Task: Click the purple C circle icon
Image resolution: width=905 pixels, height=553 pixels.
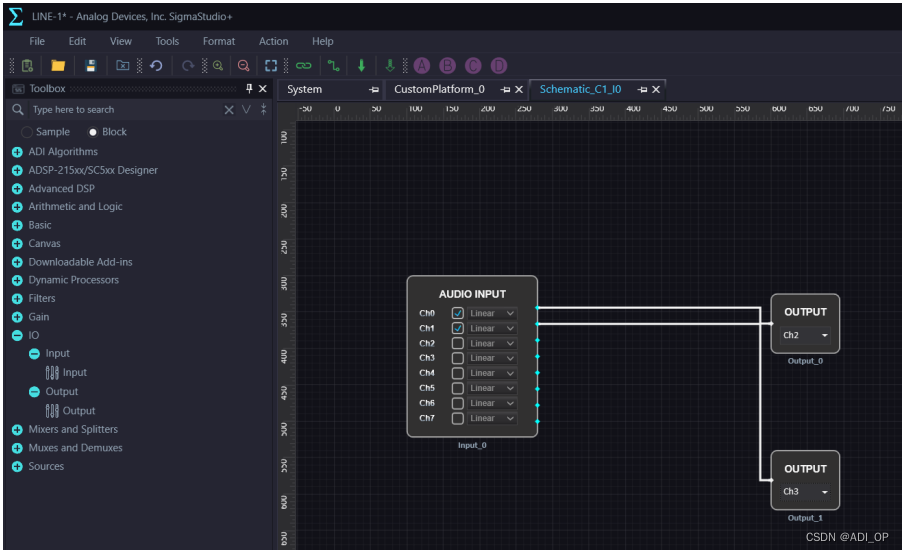Action: coord(473,66)
